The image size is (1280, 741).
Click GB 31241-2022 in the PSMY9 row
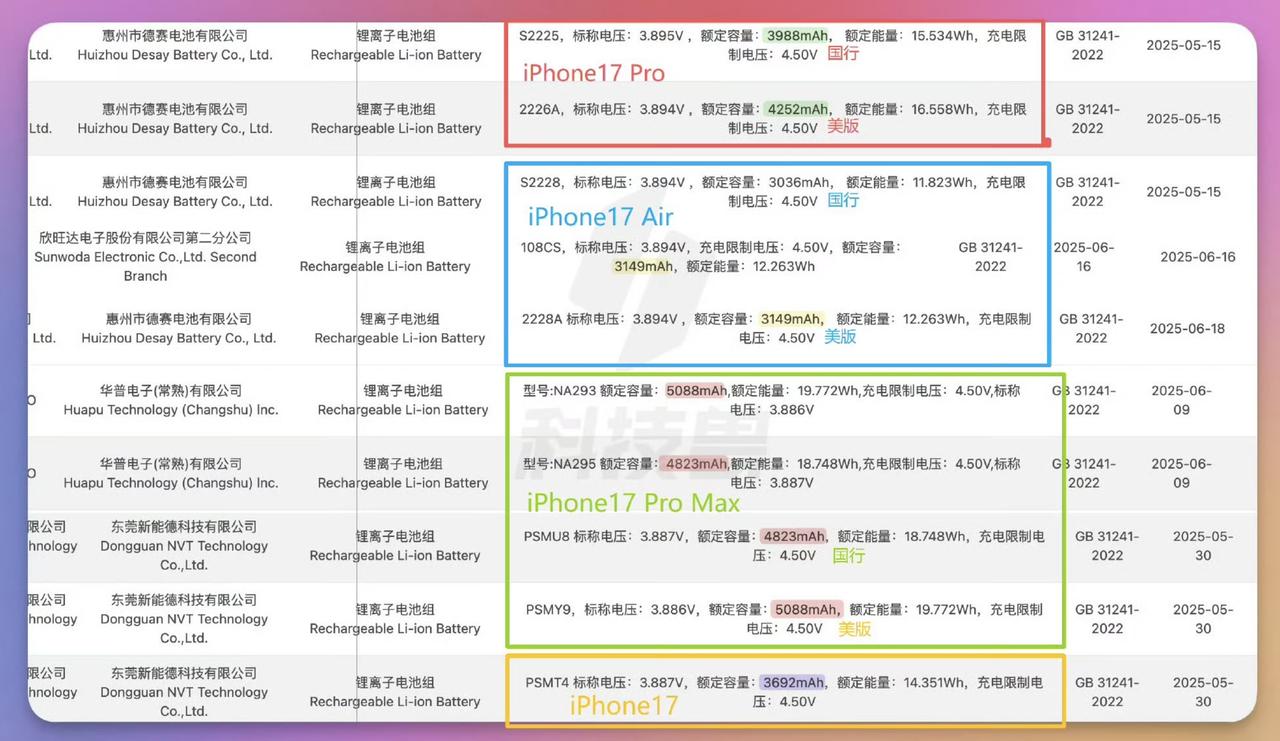[x=1107, y=619]
